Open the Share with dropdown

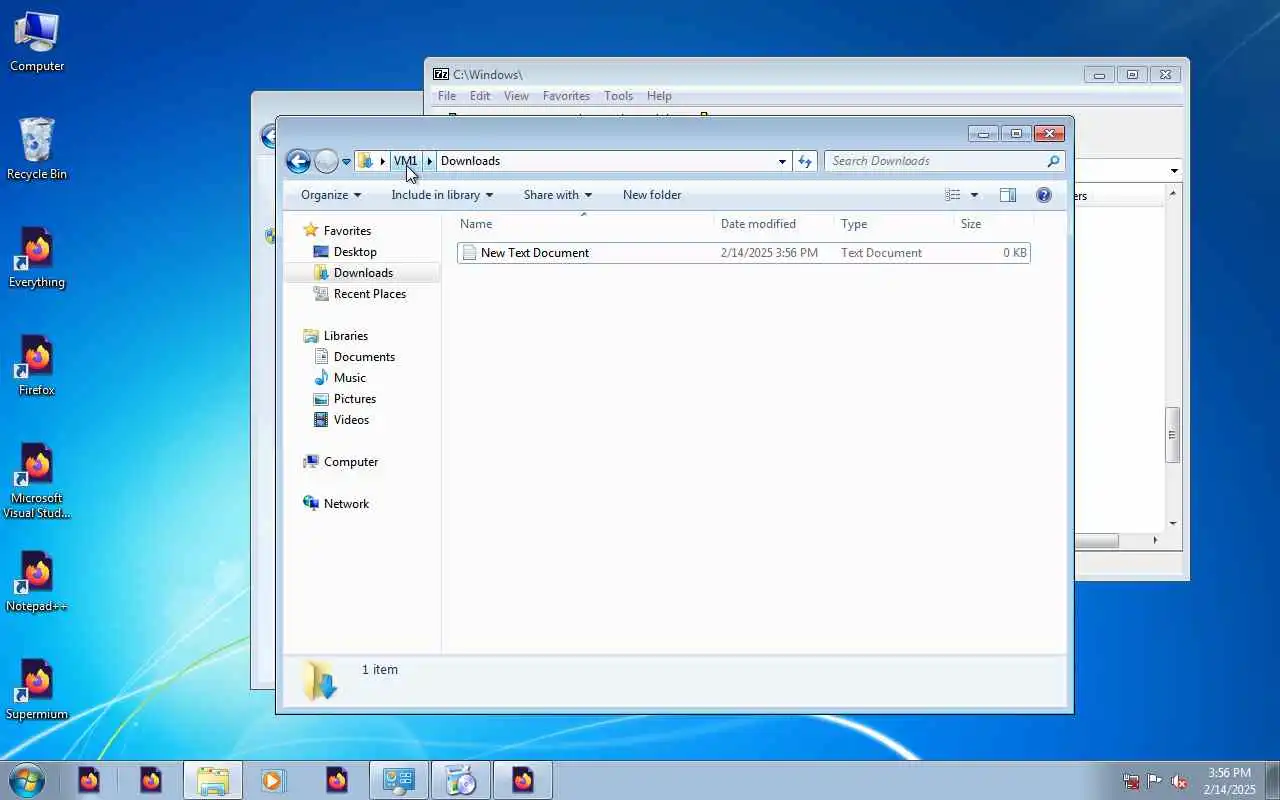click(558, 195)
